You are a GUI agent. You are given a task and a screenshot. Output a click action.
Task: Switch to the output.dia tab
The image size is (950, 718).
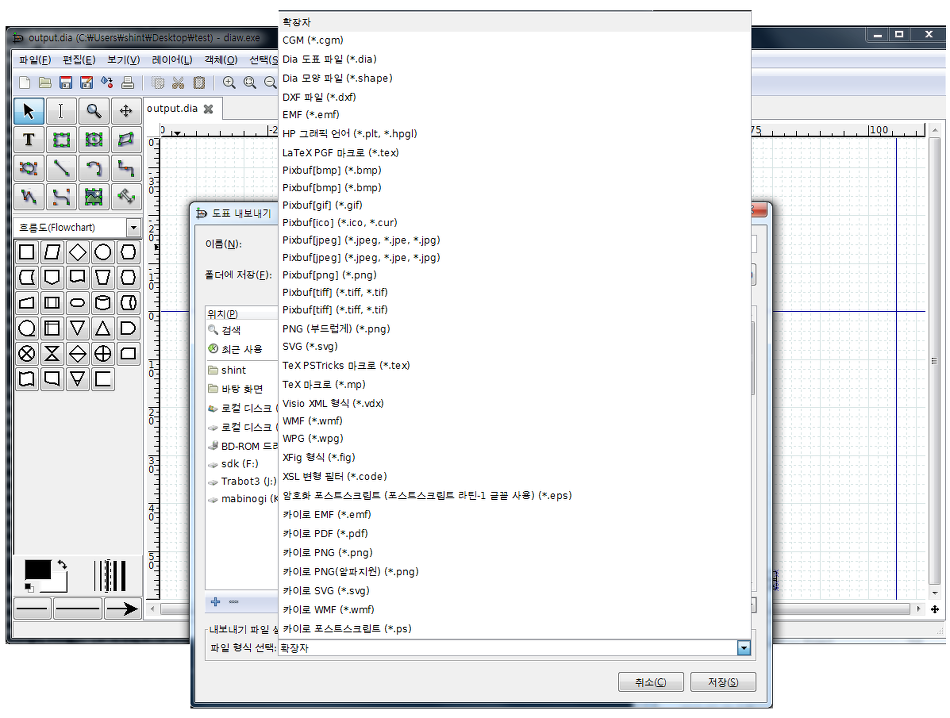pyautogui.click(x=172, y=108)
